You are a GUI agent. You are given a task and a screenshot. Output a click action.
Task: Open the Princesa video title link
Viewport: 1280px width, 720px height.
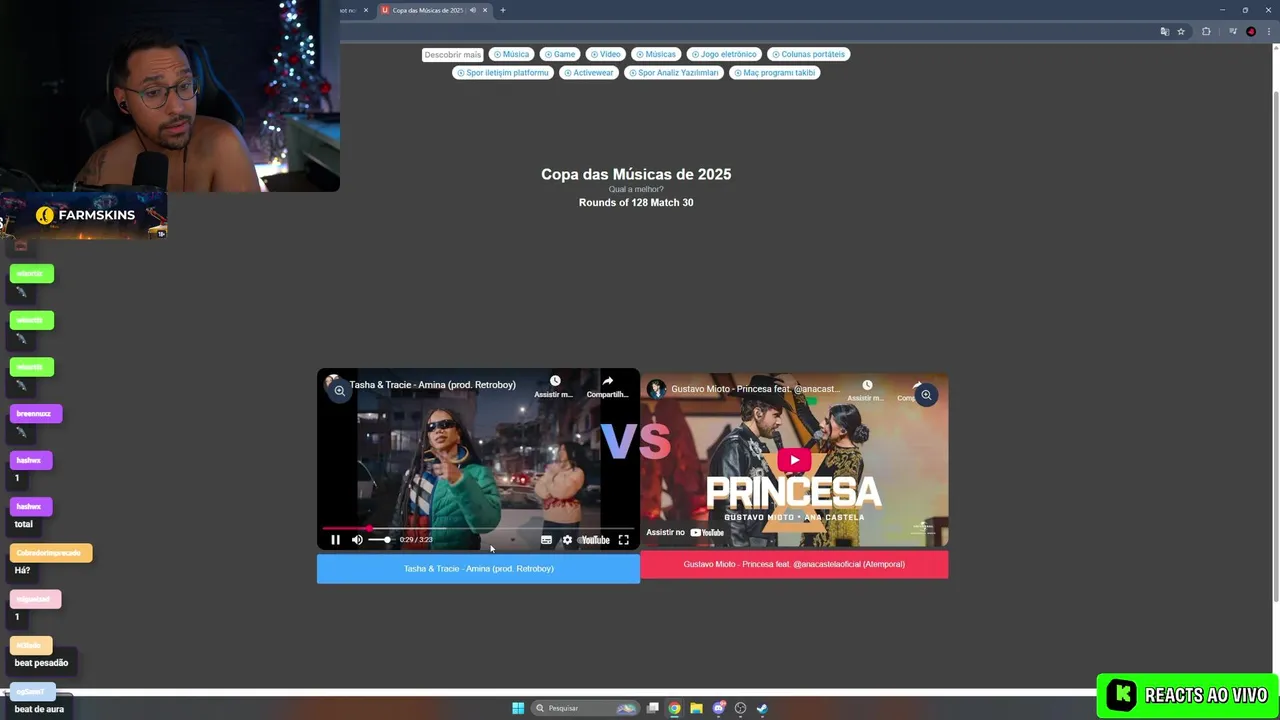point(755,389)
